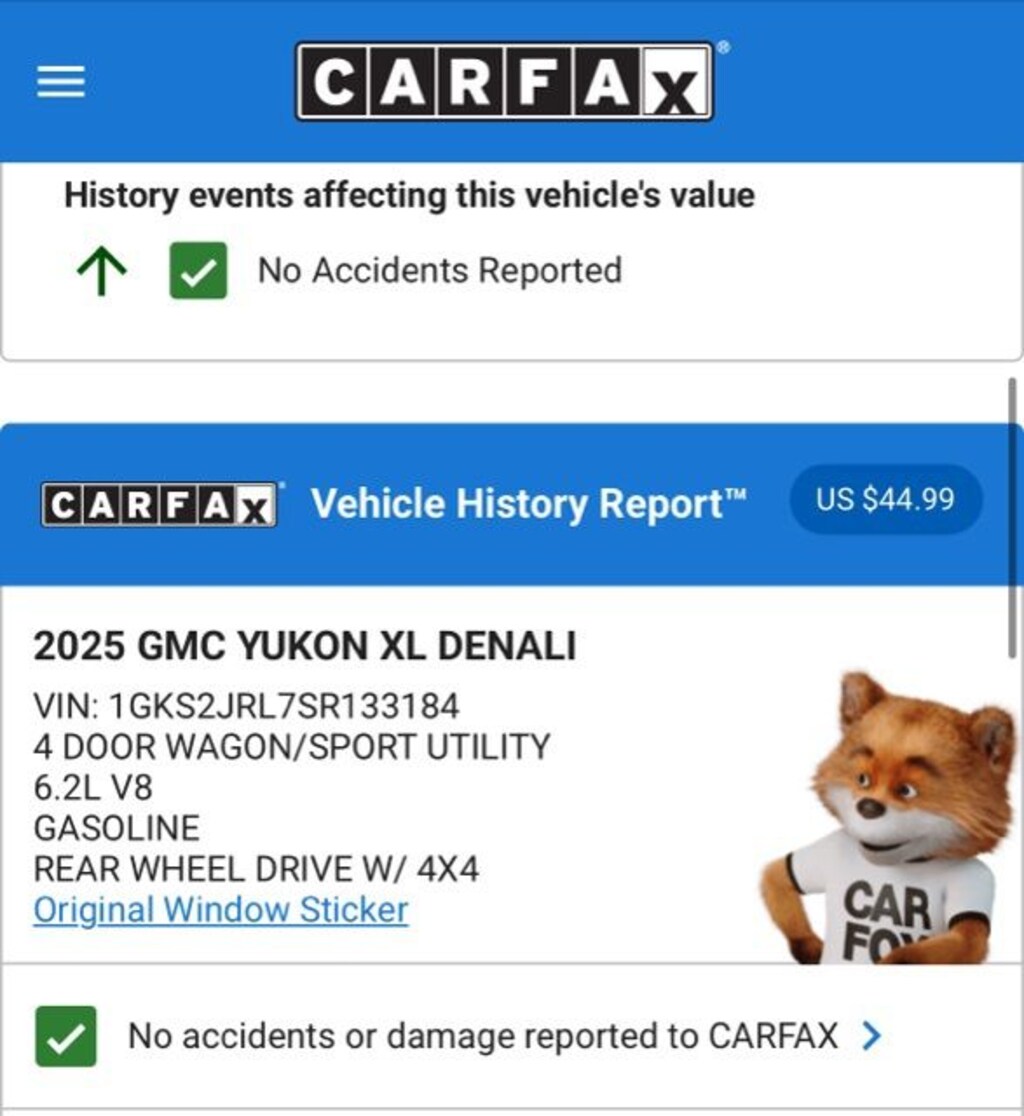This screenshot has width=1024, height=1116.
Task: Click the CARFAX logo in header
Action: [505, 82]
